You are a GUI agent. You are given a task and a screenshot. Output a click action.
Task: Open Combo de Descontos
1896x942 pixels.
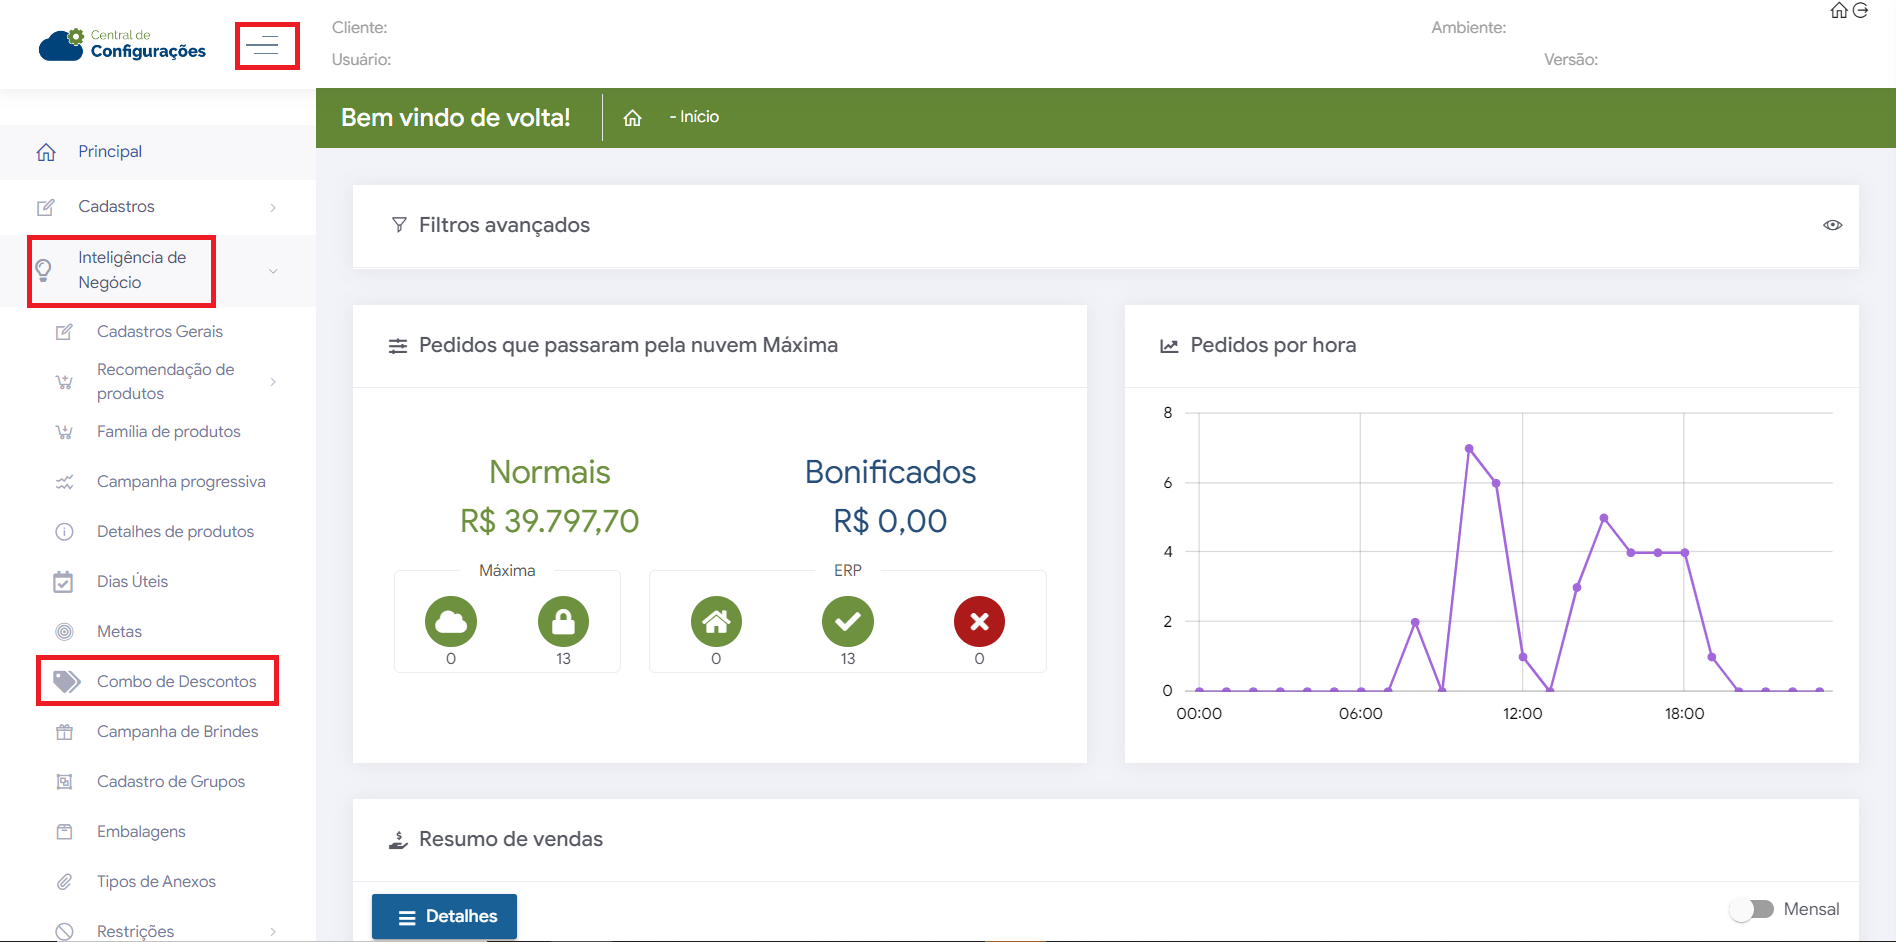pos(176,681)
